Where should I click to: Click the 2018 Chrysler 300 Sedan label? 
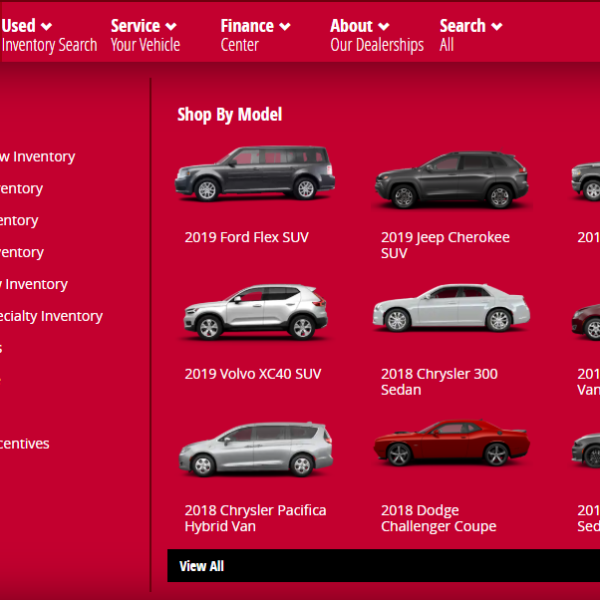click(x=439, y=381)
